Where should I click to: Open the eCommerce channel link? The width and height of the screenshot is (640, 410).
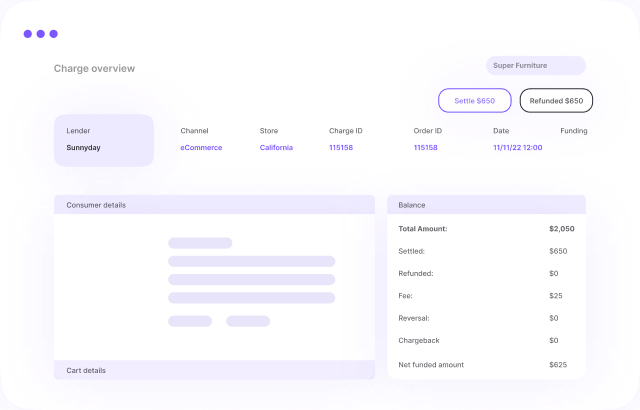pyautogui.click(x=201, y=148)
